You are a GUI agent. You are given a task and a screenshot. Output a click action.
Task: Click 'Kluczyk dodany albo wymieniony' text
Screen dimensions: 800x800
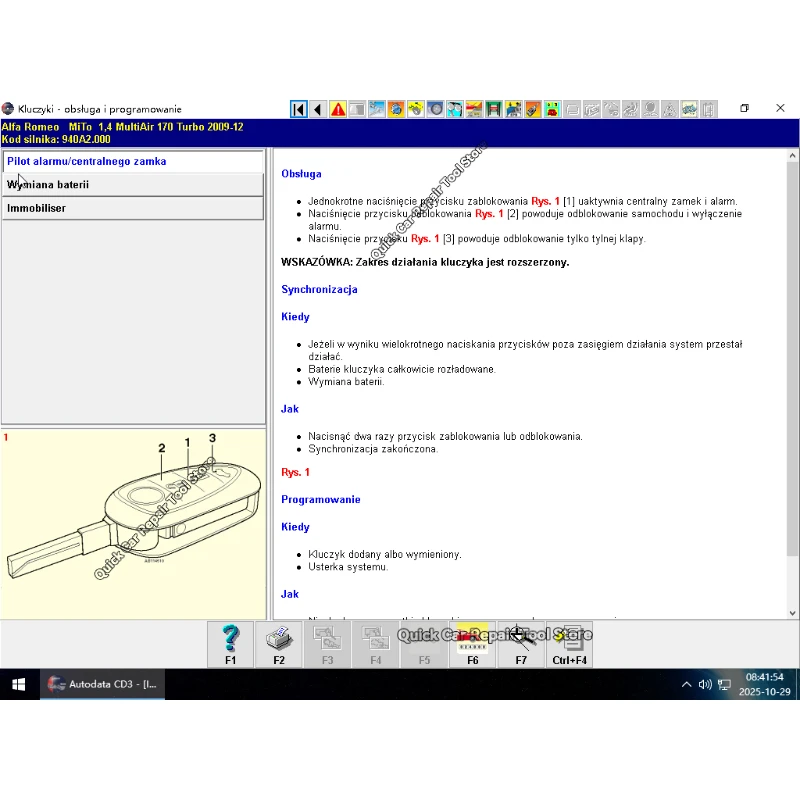[385, 555]
